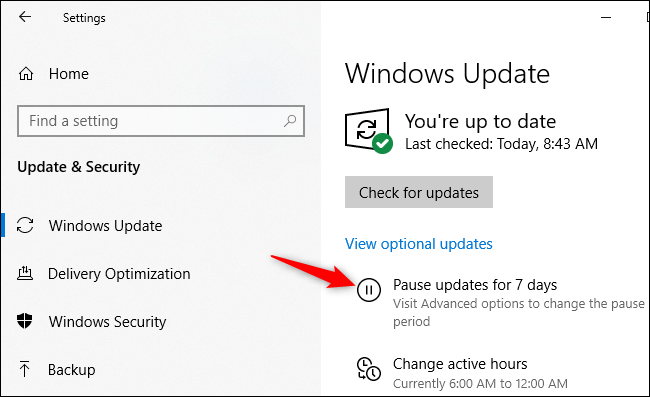Open Delivery Optimization settings
This screenshot has height=397, width=650.
119,274
